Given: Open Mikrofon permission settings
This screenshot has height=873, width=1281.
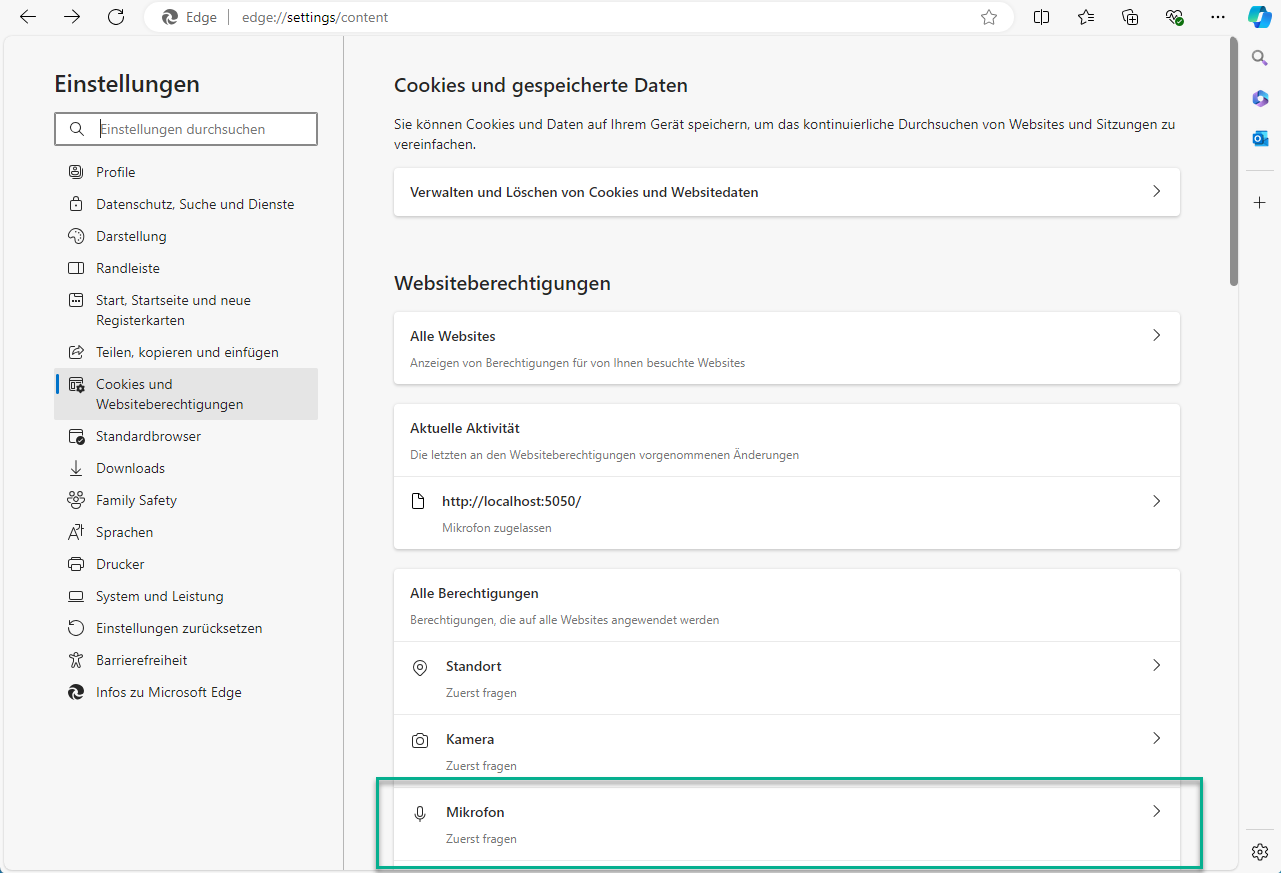Looking at the screenshot, I should pos(786,823).
